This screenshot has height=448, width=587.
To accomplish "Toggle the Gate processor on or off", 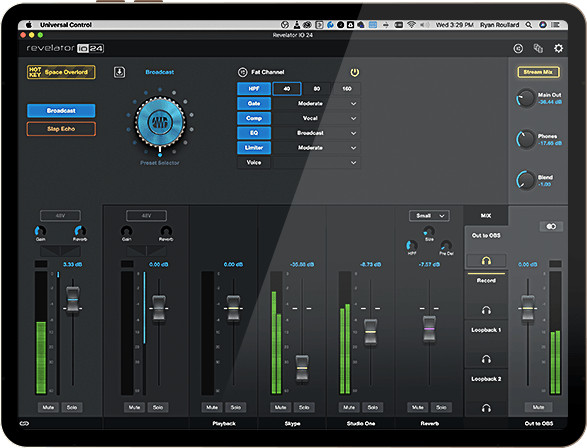I will tap(254, 104).
